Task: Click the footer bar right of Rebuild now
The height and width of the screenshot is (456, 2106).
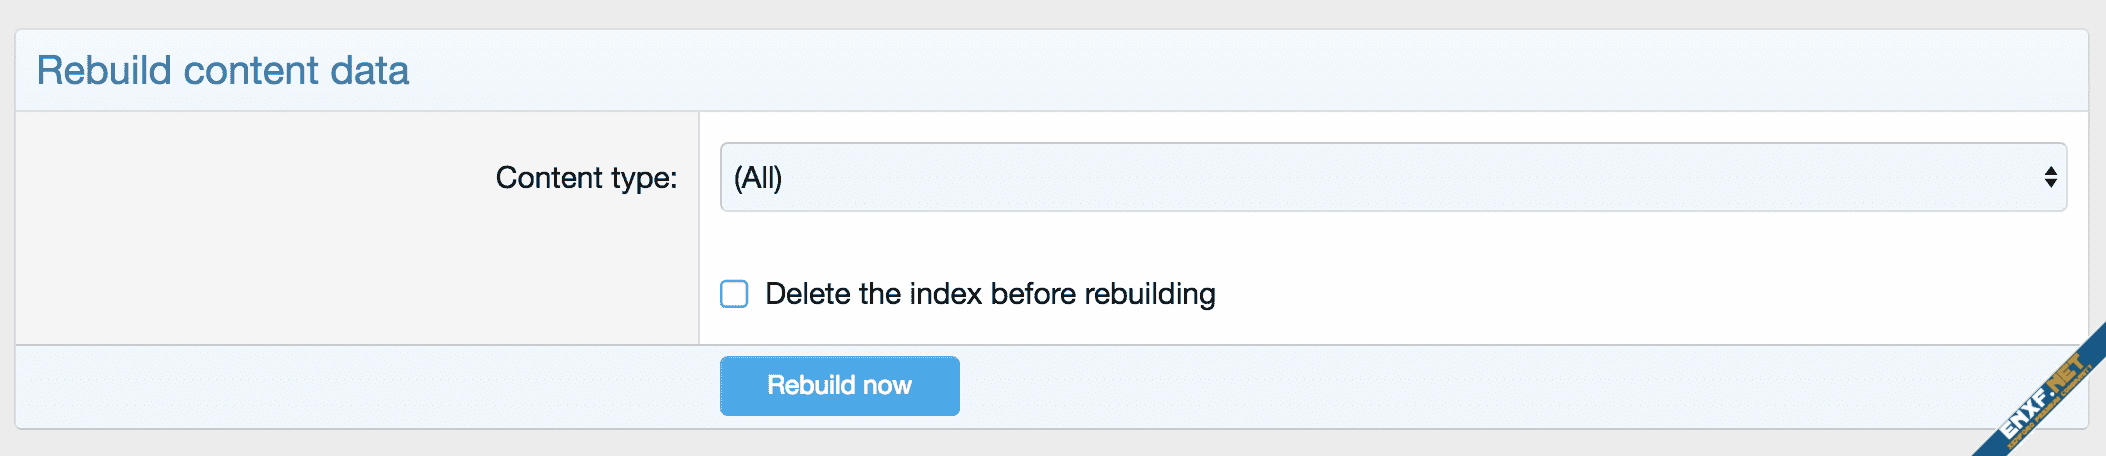Action: tap(1400, 388)
